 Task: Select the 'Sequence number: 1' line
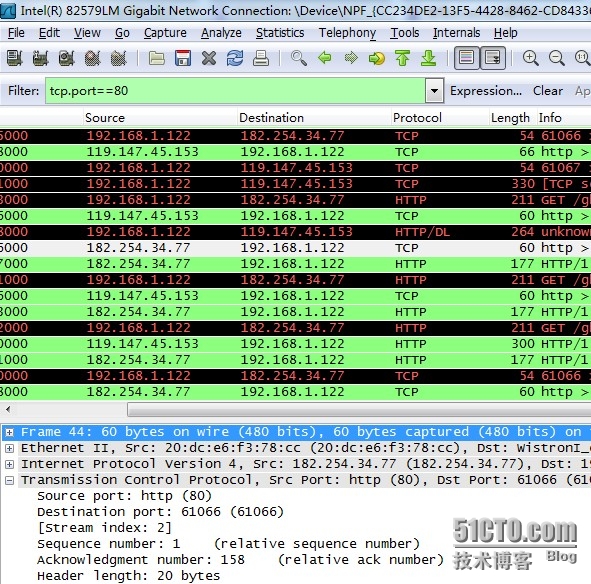228,544
